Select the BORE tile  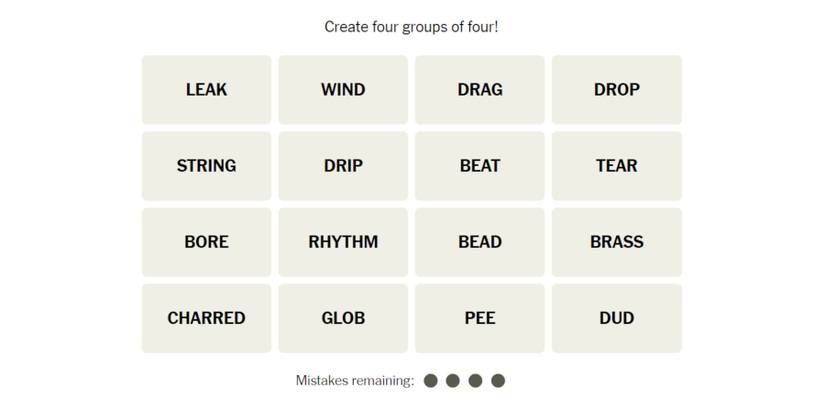pyautogui.click(x=206, y=242)
